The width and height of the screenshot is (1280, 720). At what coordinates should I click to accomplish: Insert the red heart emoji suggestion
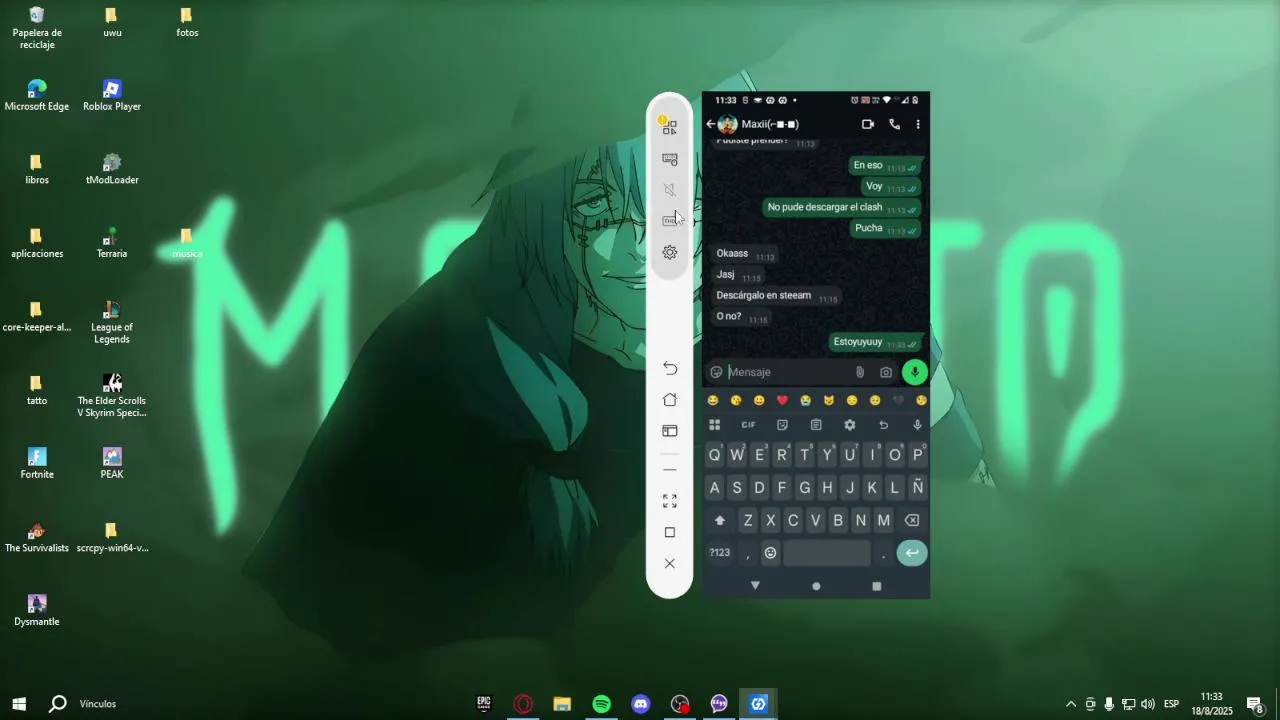(782, 400)
